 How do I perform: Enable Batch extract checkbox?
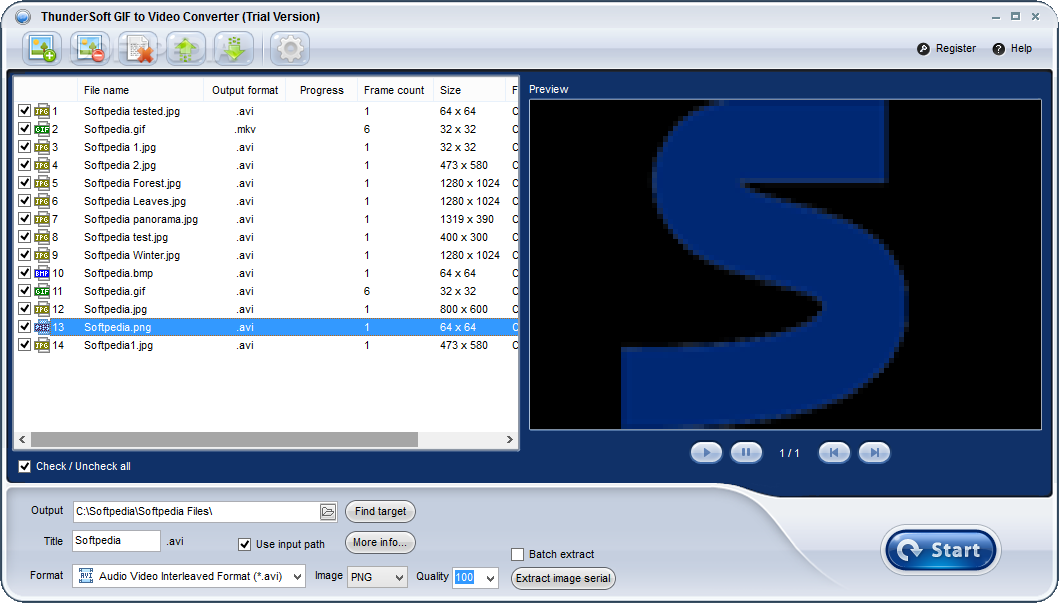tap(518, 554)
